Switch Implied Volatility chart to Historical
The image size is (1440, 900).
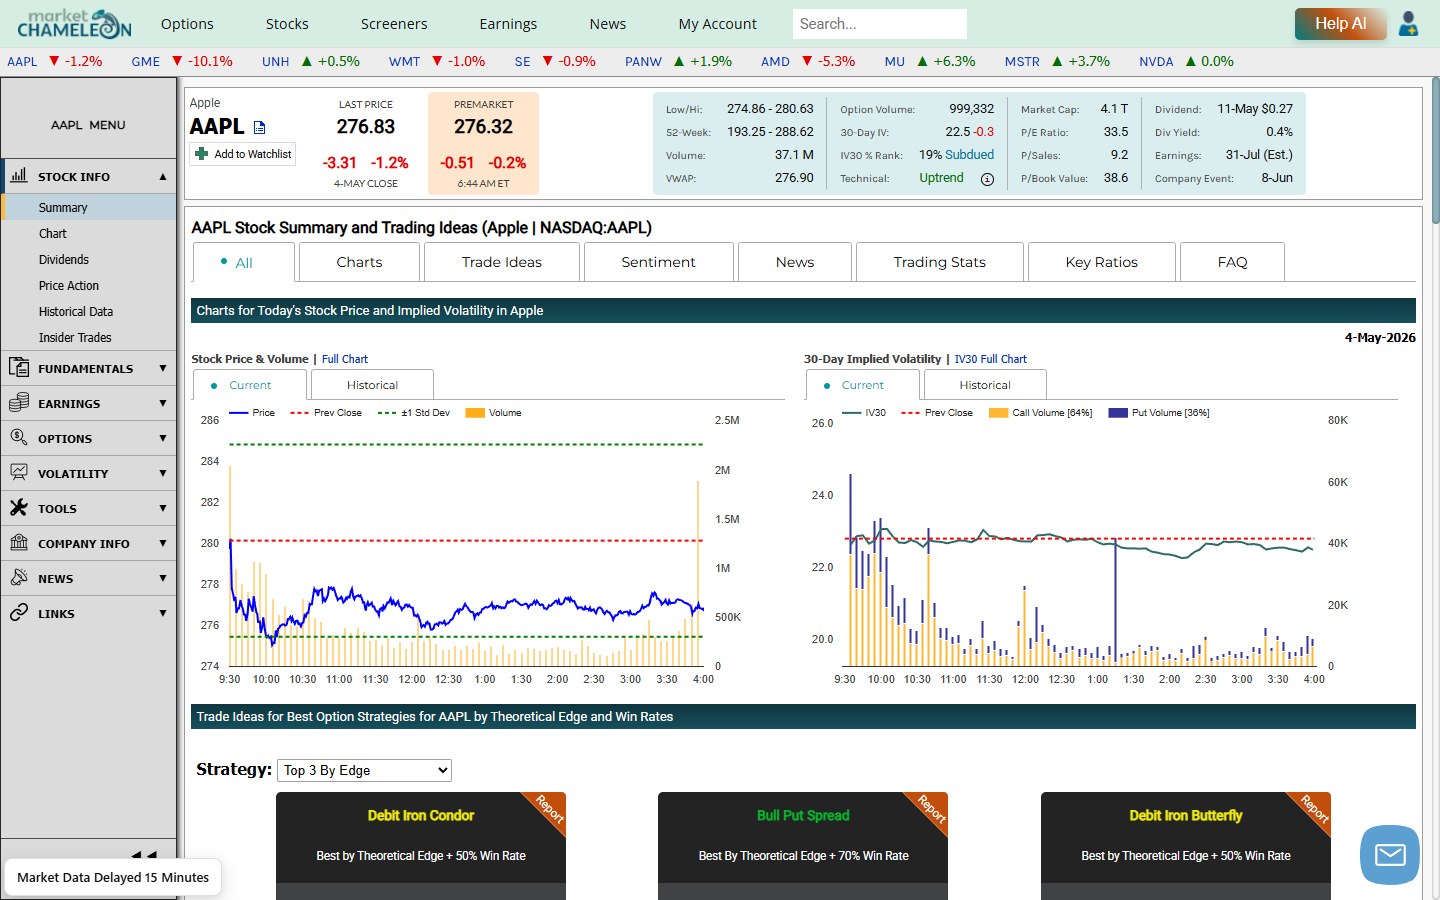coord(985,385)
